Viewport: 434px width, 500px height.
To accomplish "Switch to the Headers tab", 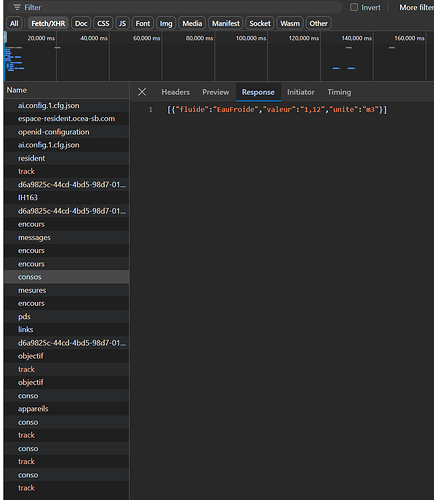I will (x=175, y=92).
